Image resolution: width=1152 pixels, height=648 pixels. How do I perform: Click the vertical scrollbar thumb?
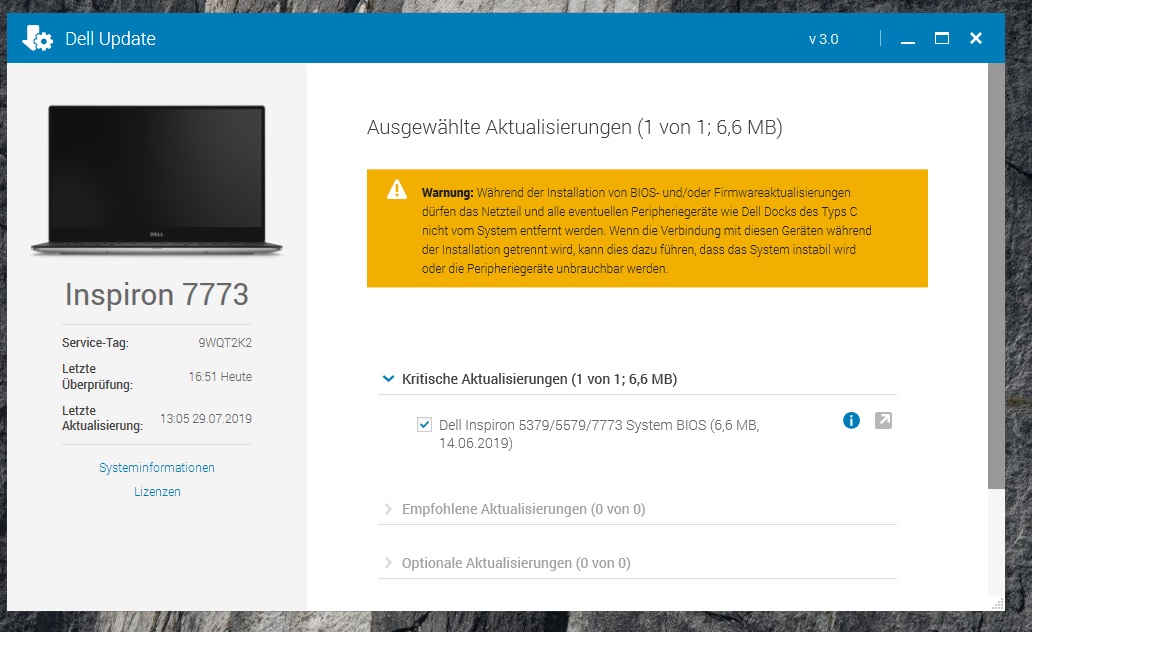pos(996,276)
